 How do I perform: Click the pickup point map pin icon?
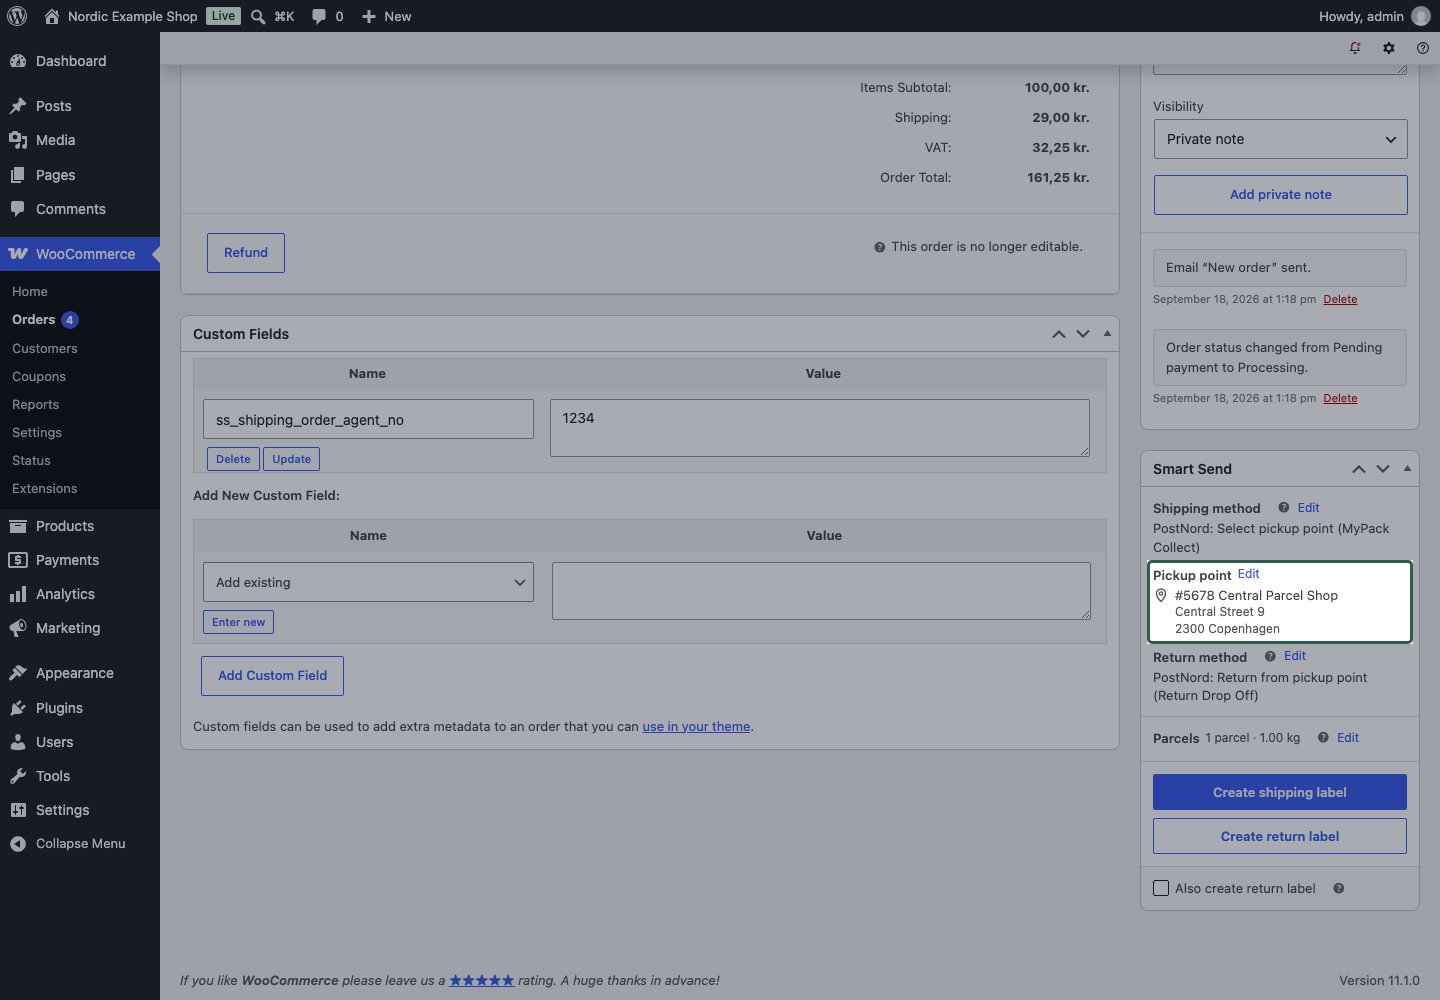(1161, 595)
